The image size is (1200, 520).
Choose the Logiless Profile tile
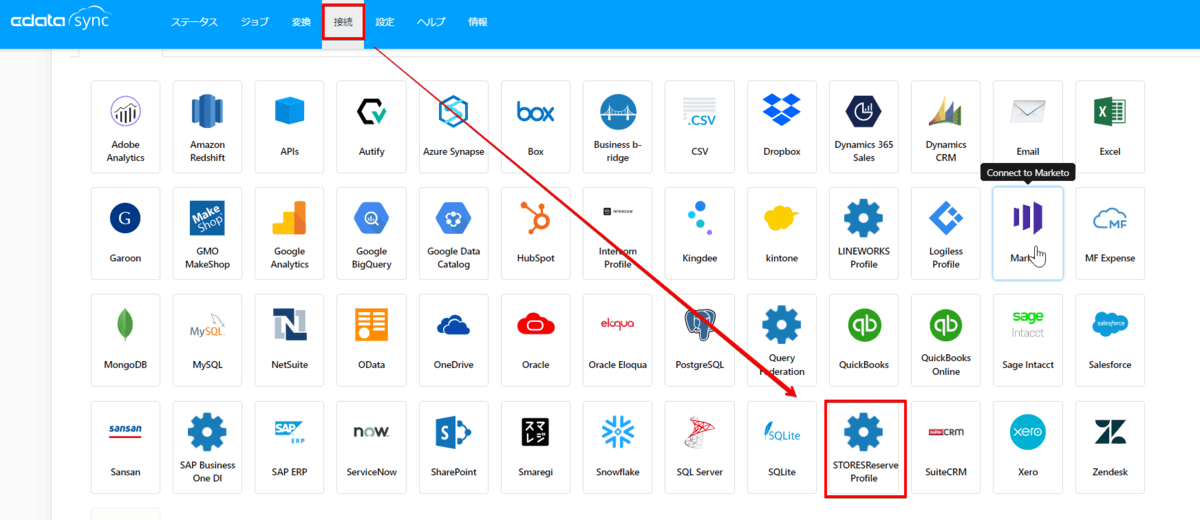pyautogui.click(x=945, y=233)
